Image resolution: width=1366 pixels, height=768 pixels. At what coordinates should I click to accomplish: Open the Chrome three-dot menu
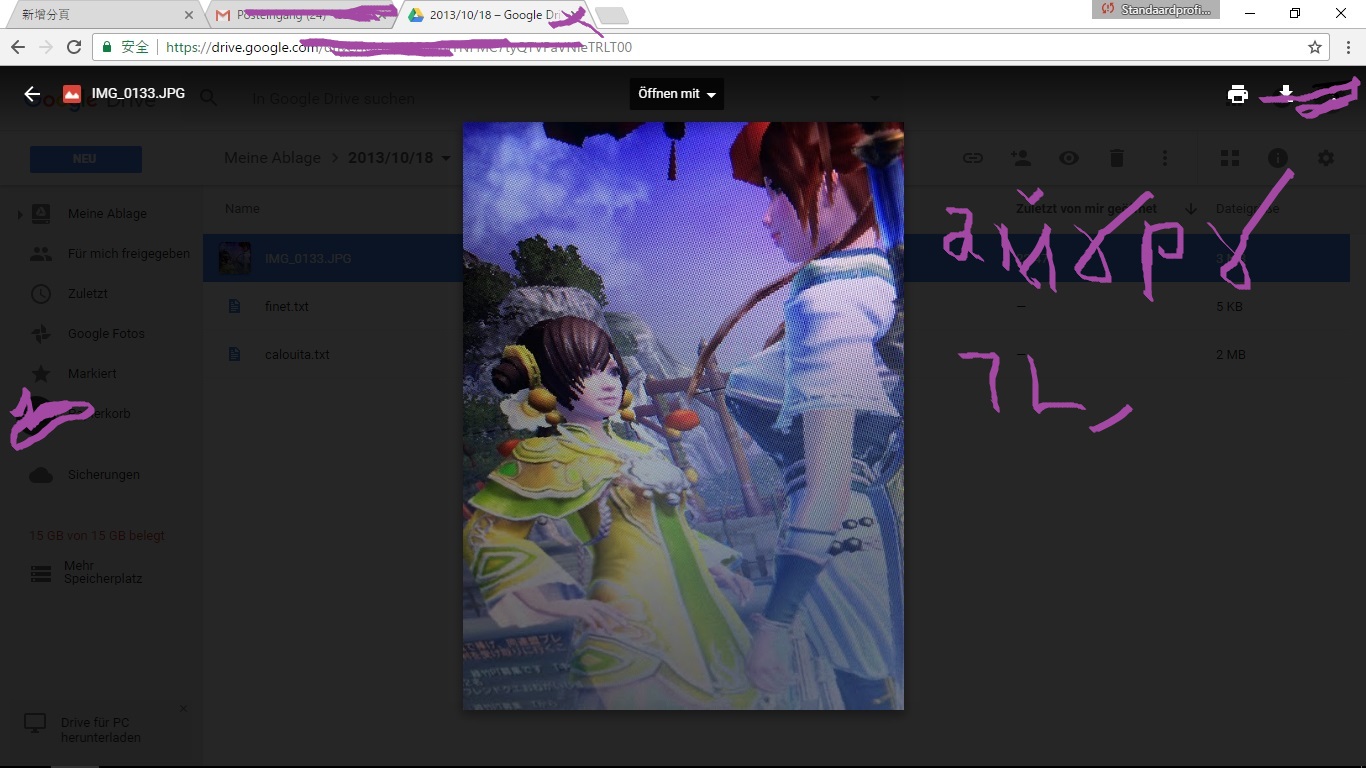1348,47
